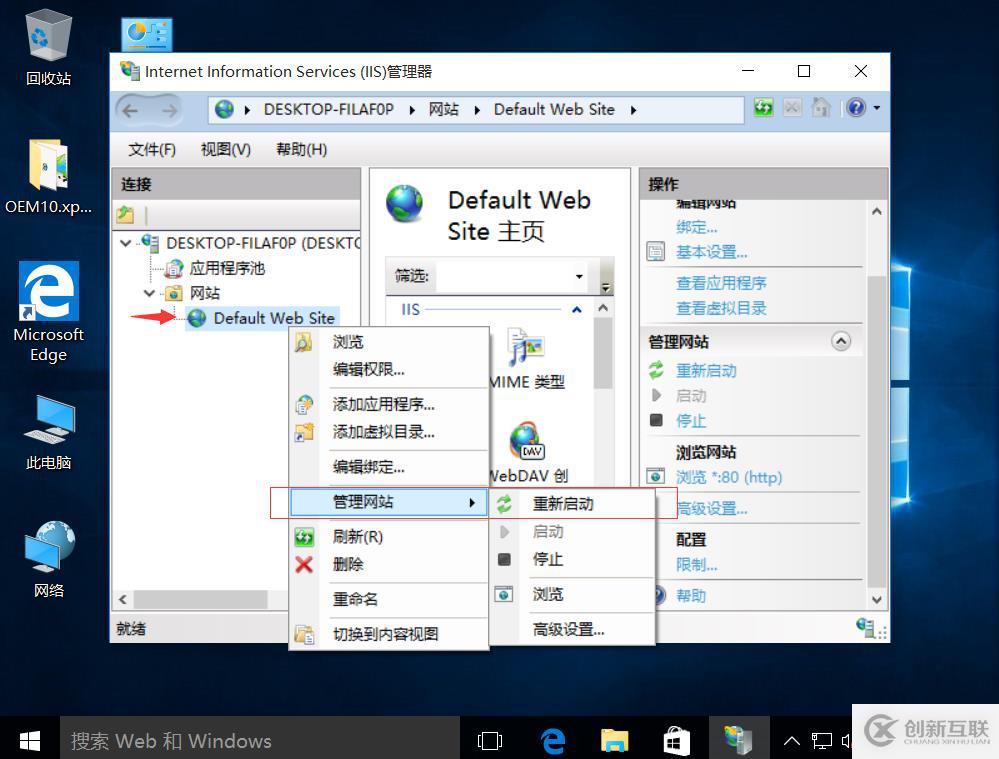Open File Explorer from the taskbar

614,741
